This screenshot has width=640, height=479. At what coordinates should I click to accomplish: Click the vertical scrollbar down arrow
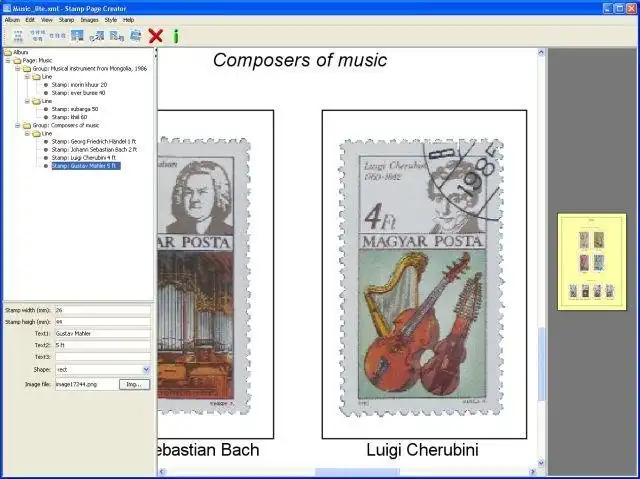541,463
